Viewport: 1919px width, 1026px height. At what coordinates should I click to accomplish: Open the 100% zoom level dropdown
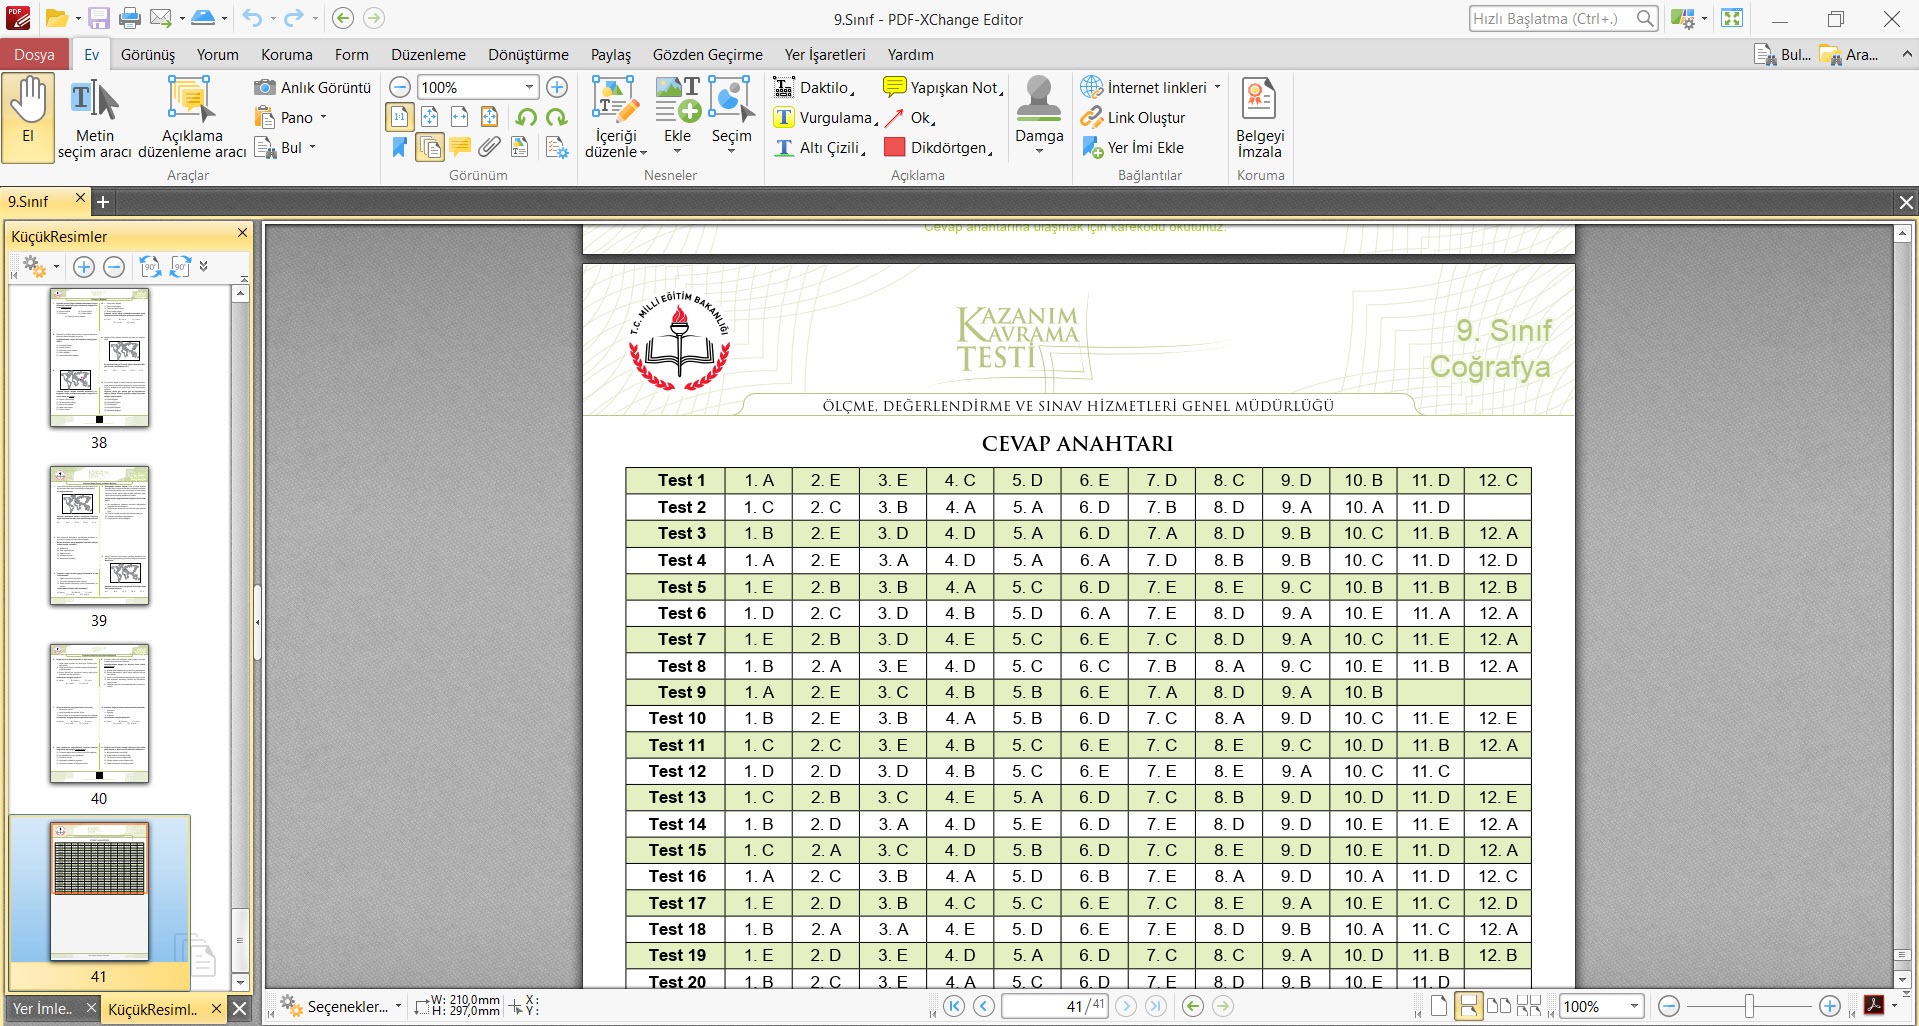(x=529, y=88)
